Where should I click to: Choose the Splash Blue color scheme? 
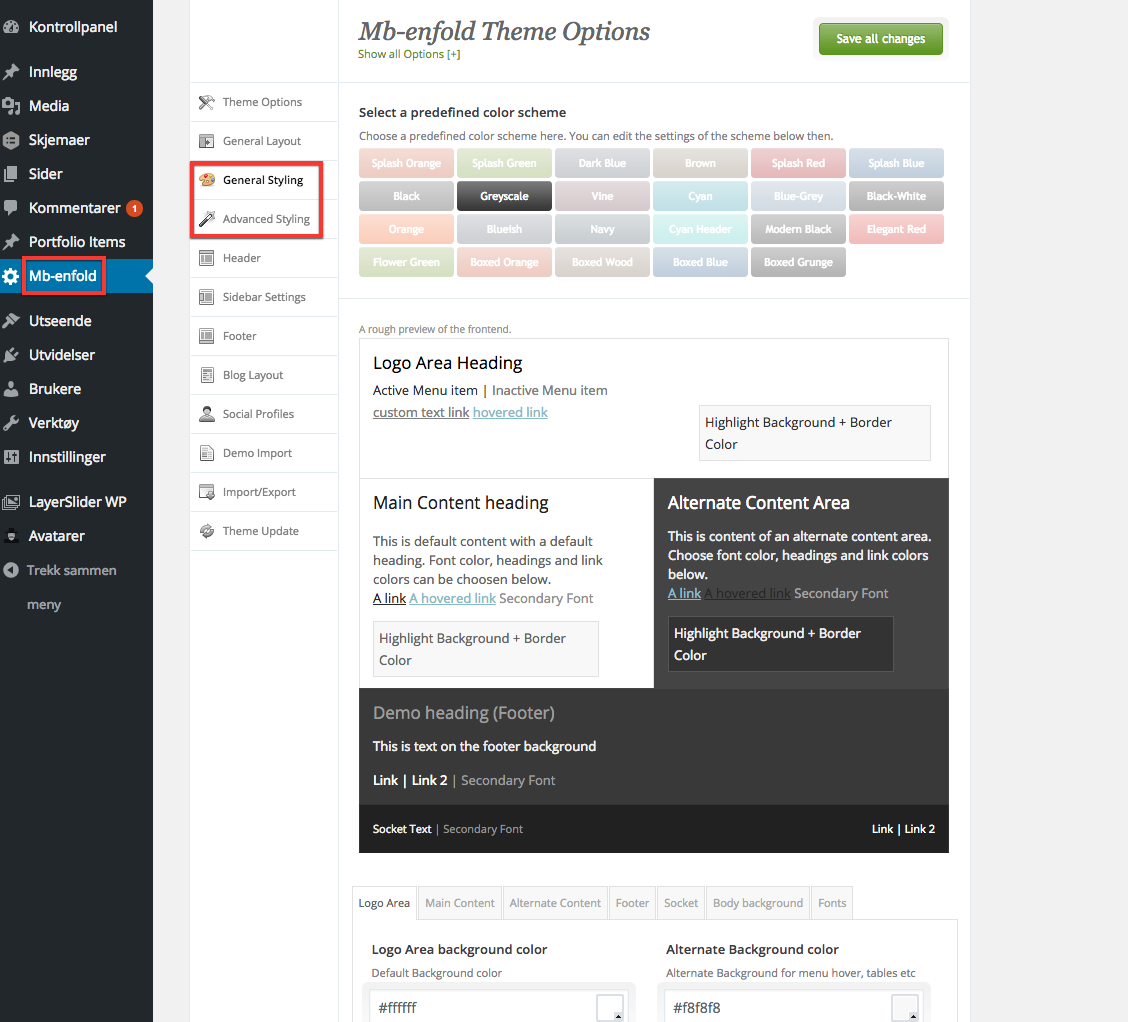[896, 163]
